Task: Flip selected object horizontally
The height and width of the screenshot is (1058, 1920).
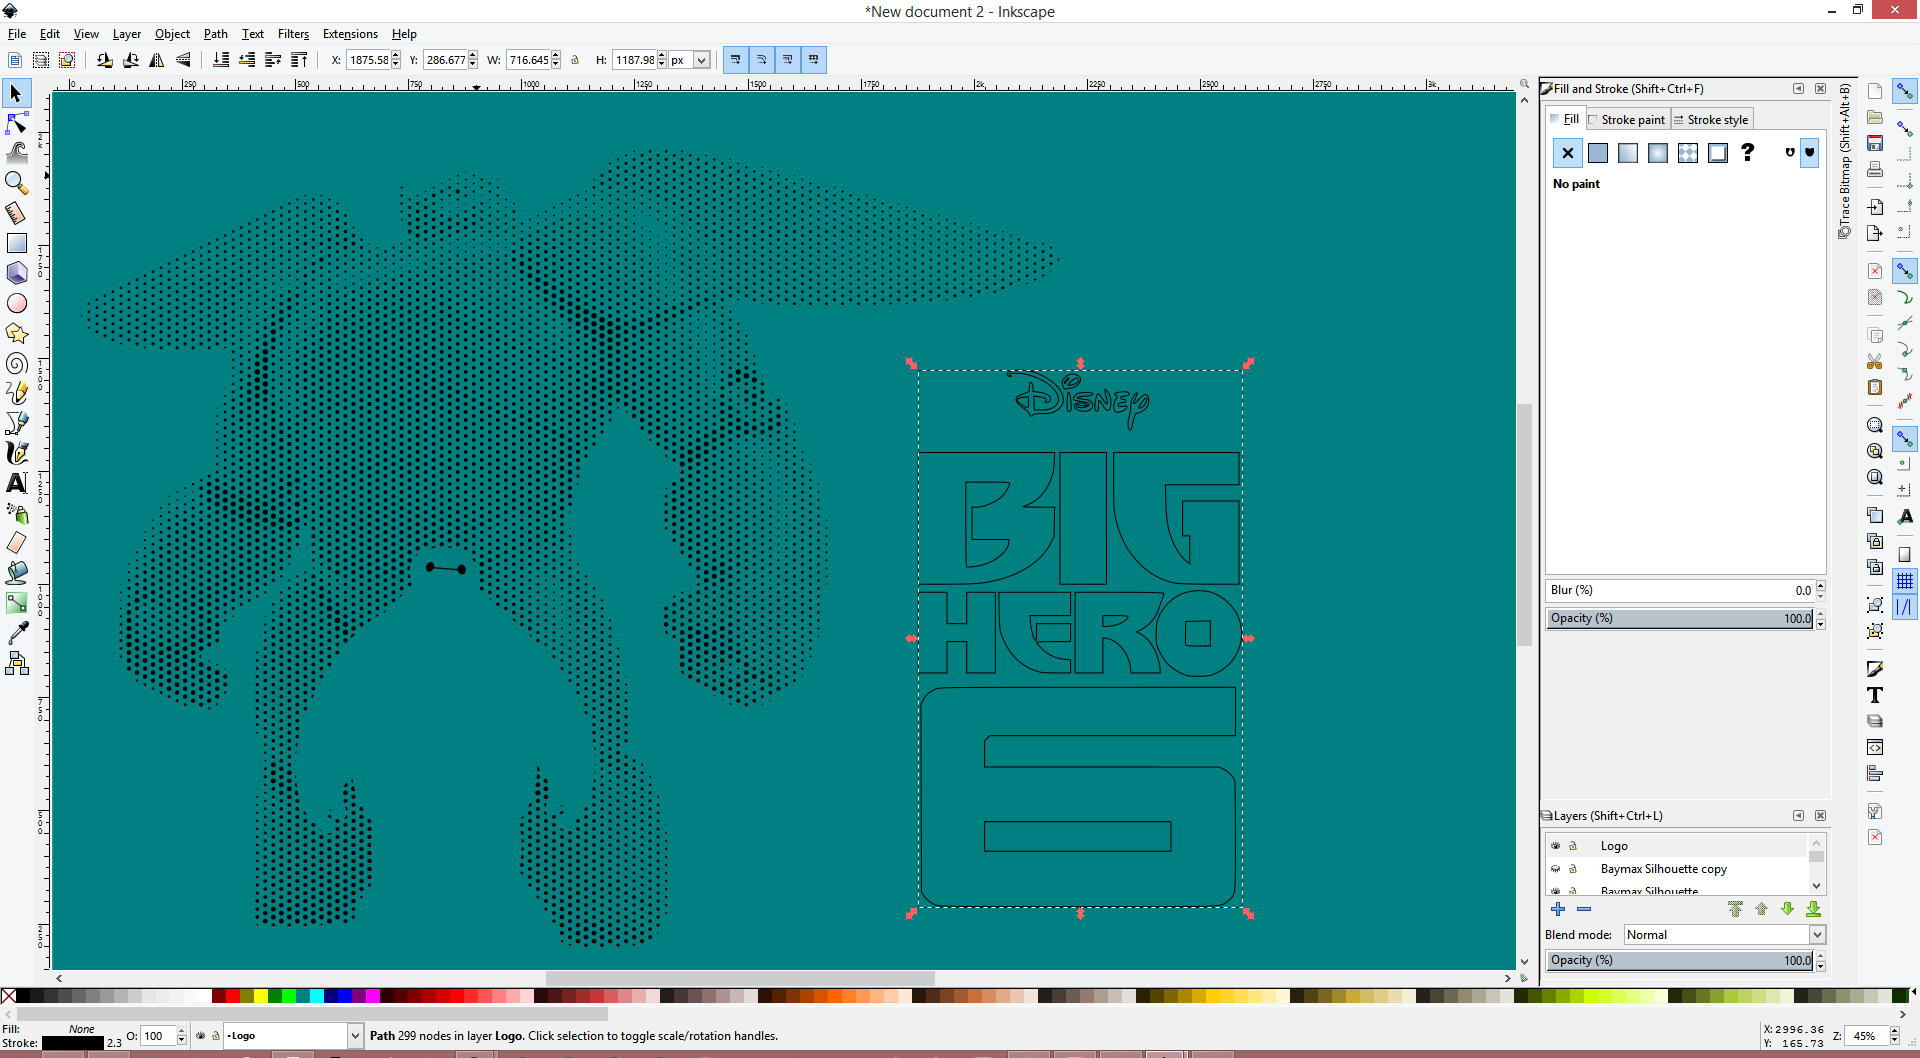Action: 157,60
